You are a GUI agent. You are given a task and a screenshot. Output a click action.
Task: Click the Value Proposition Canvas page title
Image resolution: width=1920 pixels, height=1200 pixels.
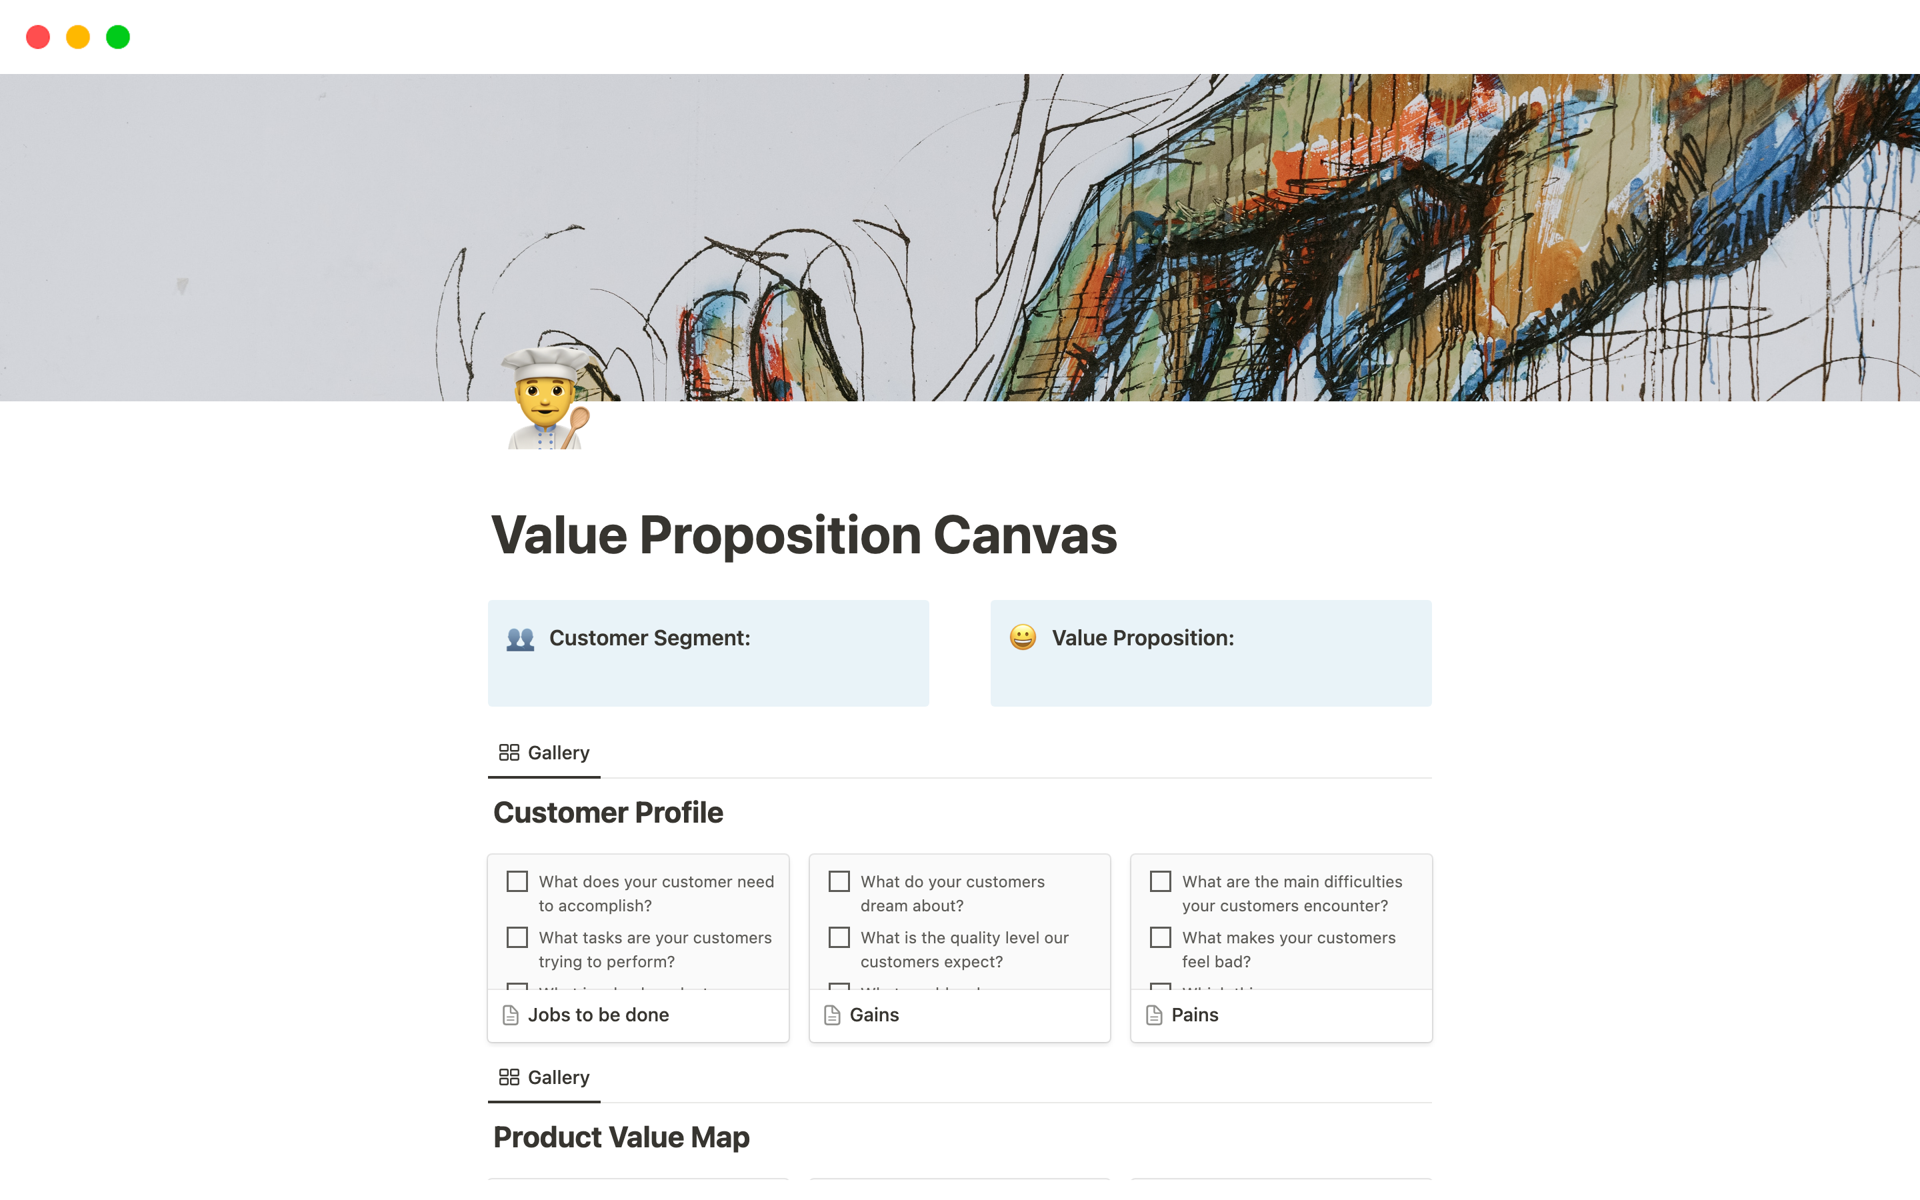click(x=804, y=535)
